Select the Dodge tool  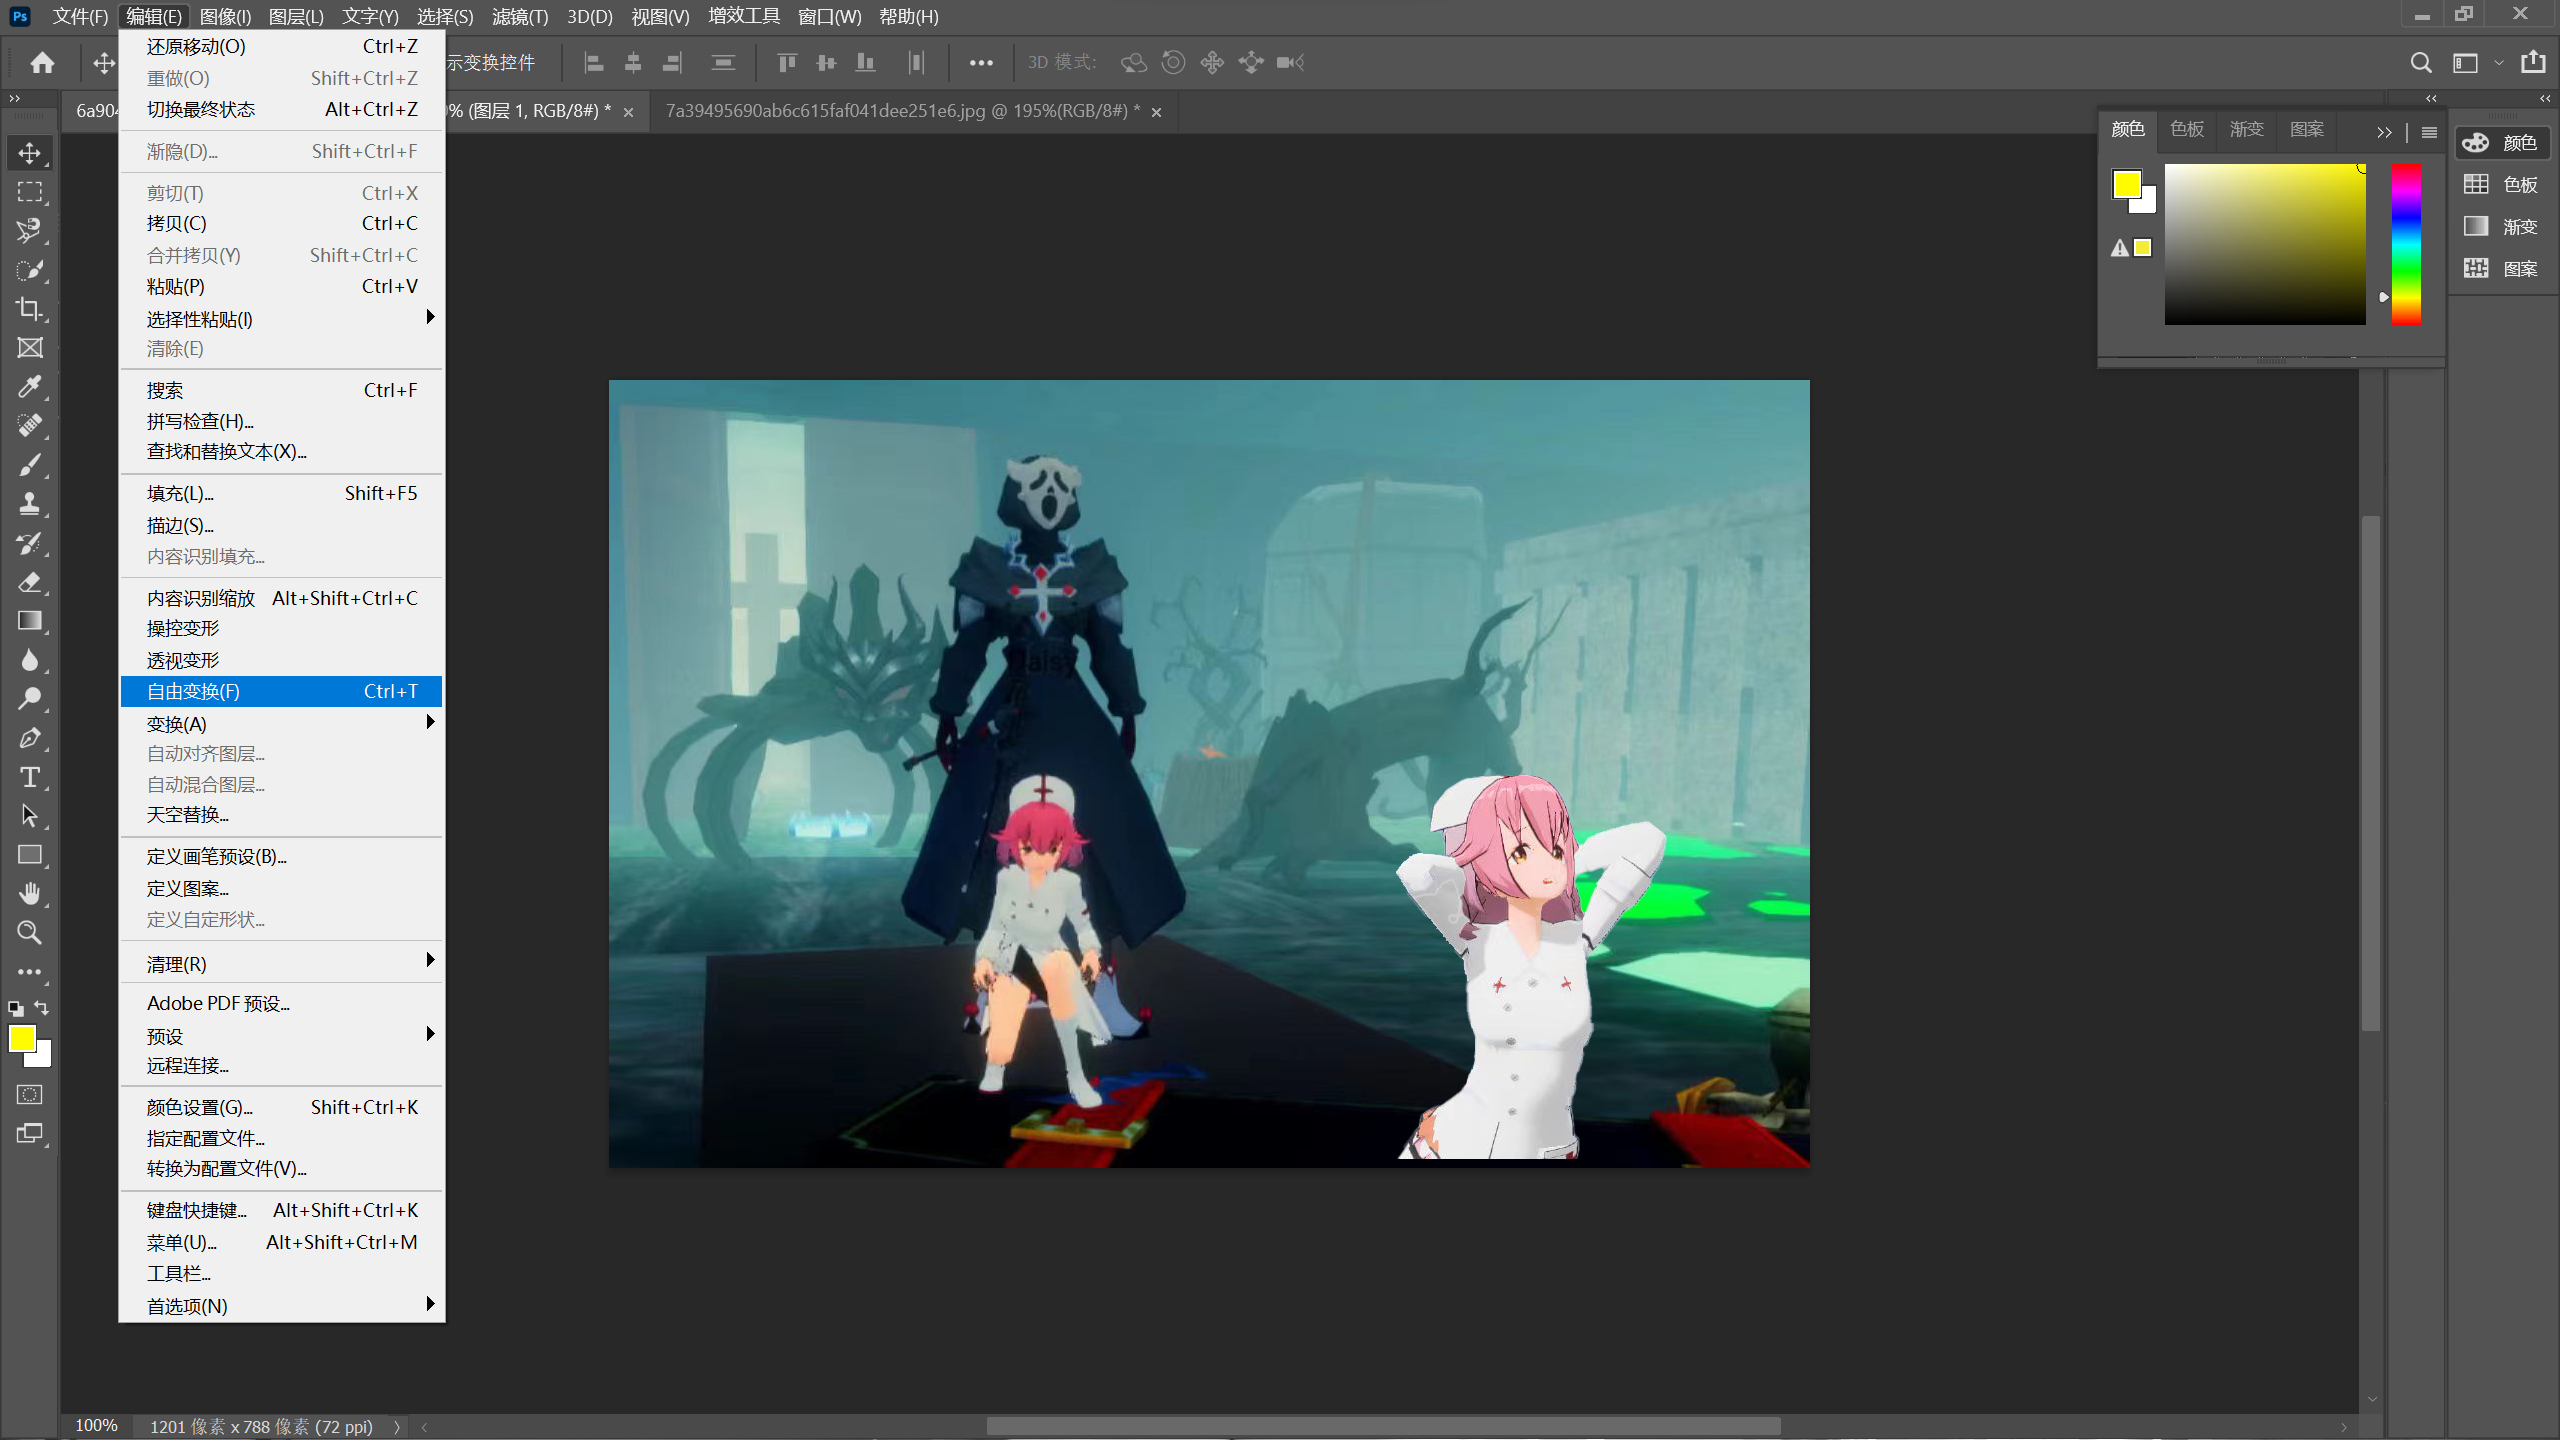(29, 699)
